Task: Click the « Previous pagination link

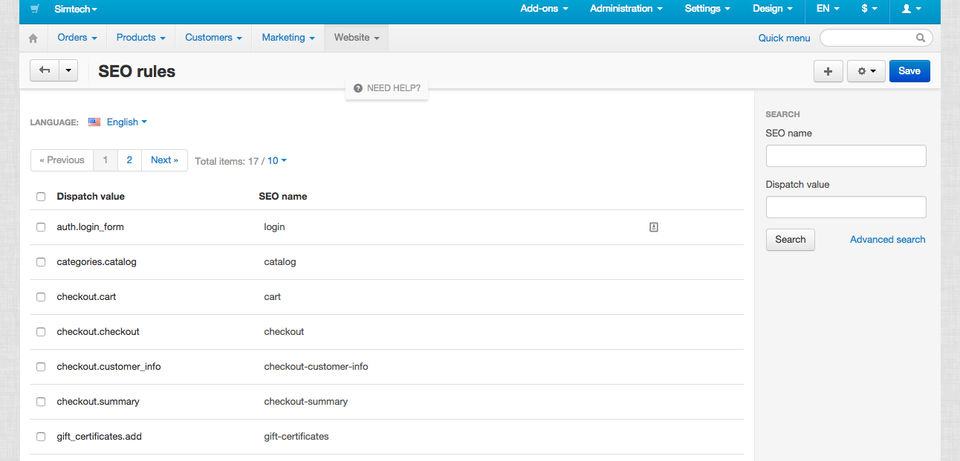Action: point(62,160)
